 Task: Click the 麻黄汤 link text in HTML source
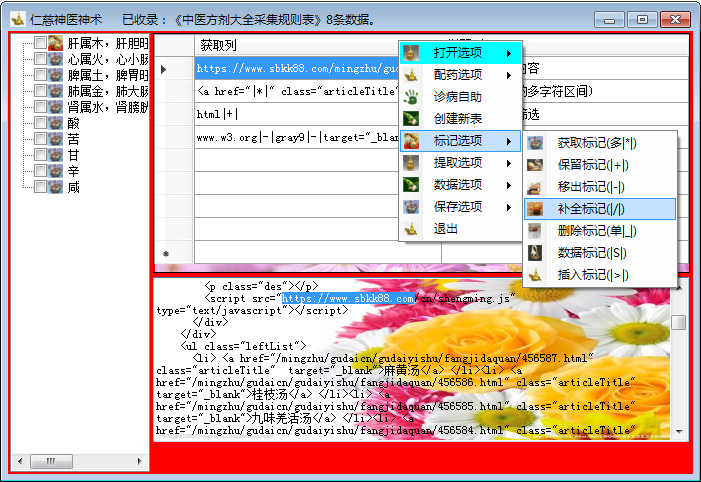401,370
